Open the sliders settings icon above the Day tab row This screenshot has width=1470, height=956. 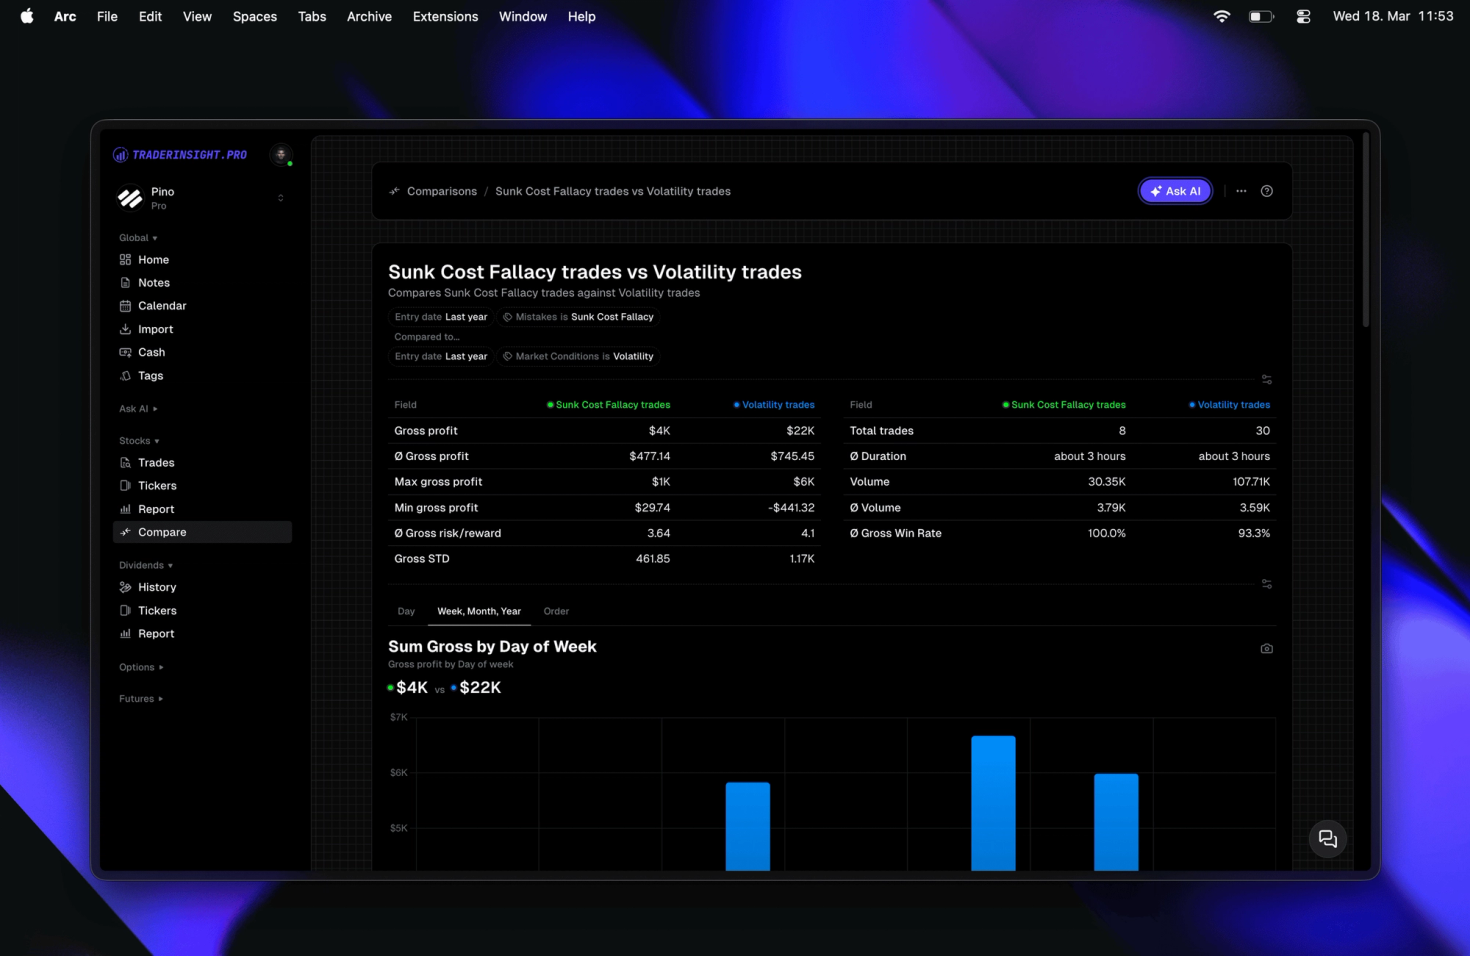[1267, 584]
